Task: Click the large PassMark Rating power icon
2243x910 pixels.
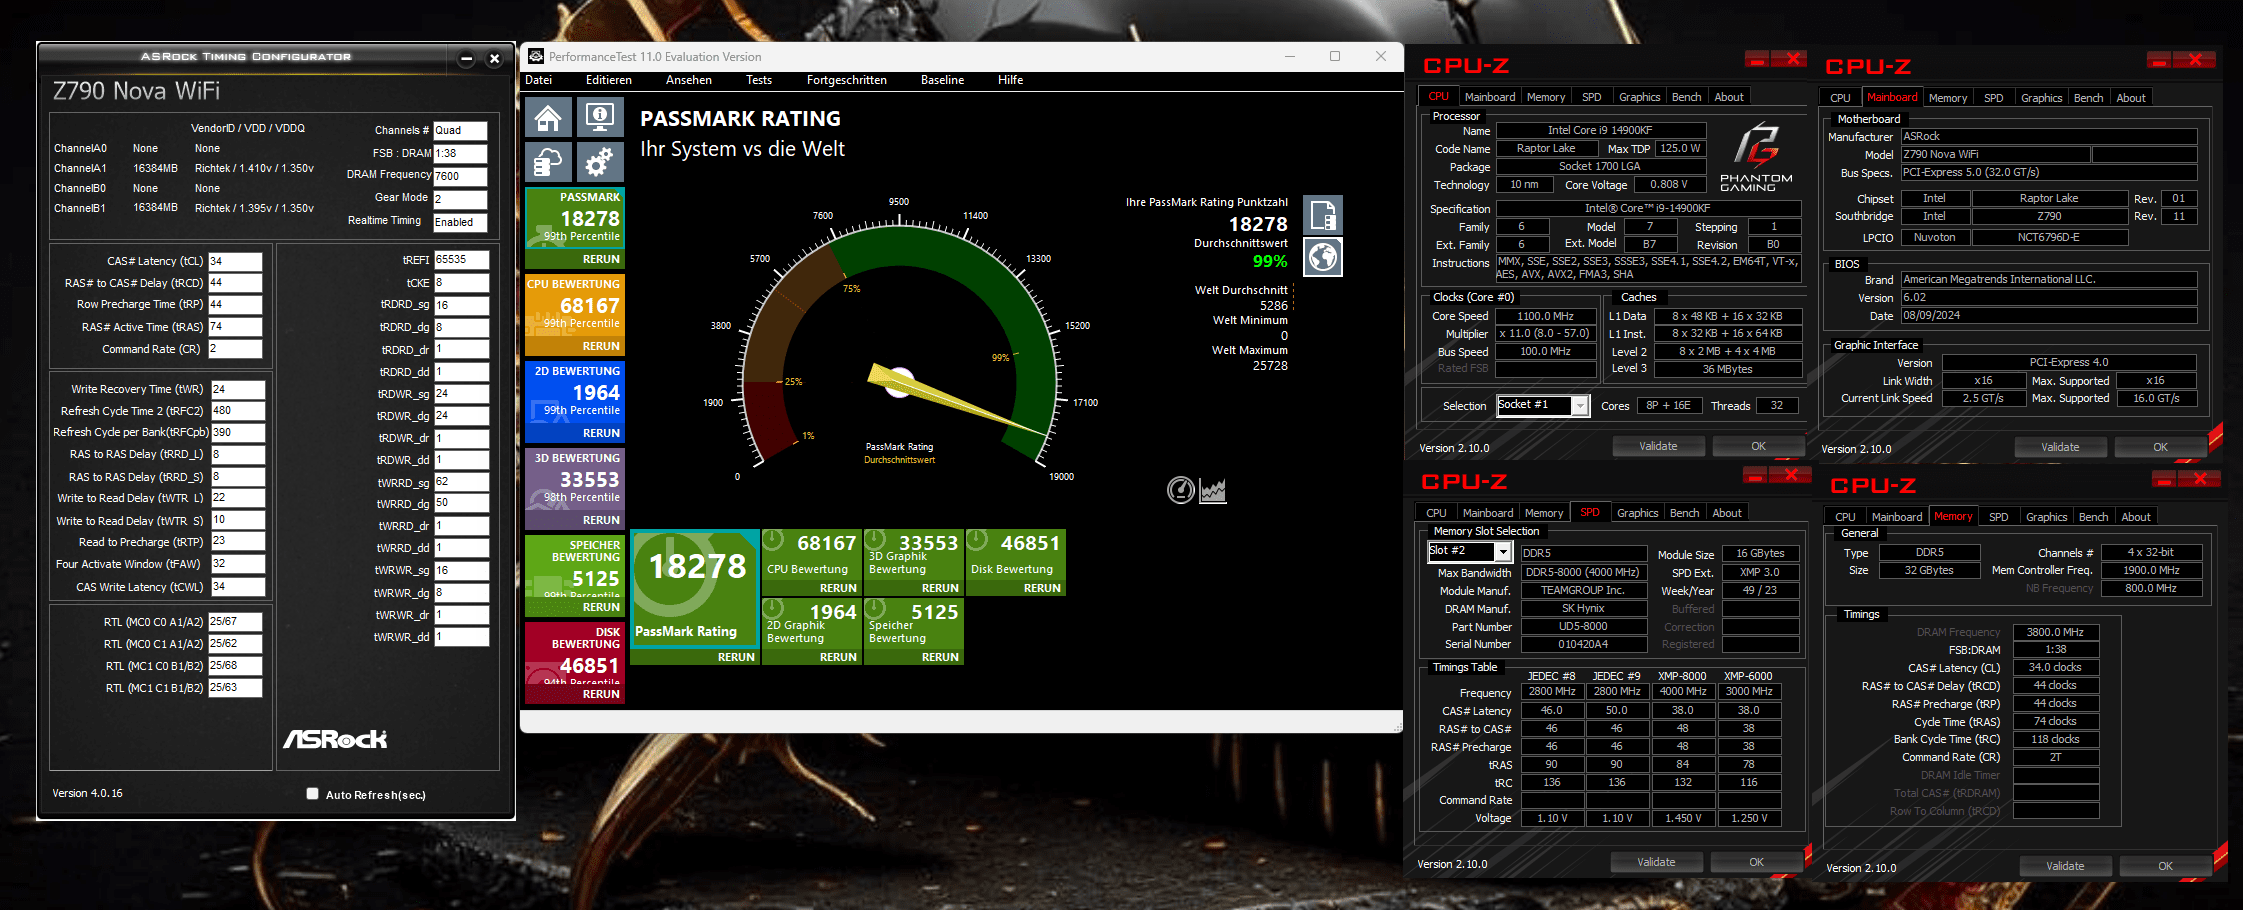Action: tap(673, 576)
